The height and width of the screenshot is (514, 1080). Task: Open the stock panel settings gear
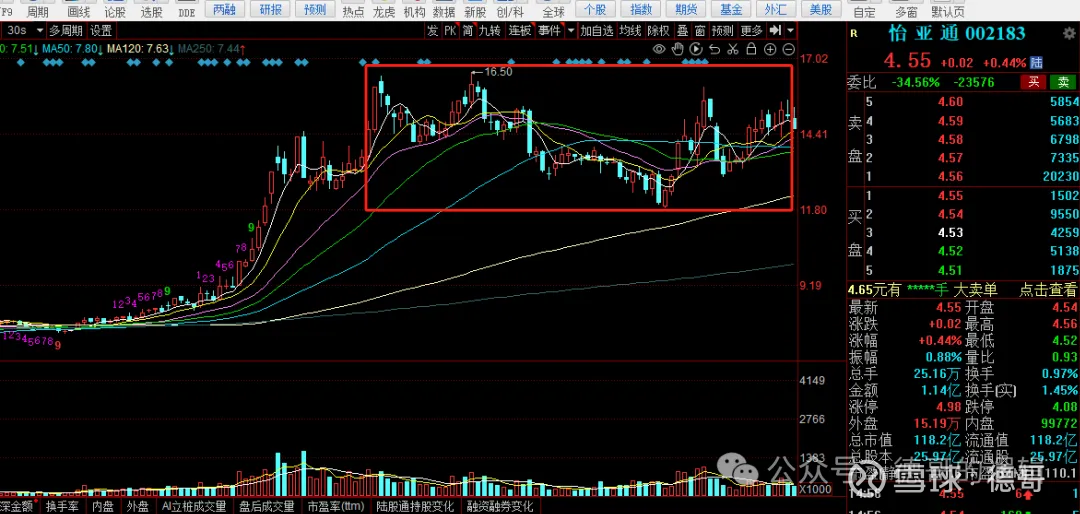[x=1069, y=33]
